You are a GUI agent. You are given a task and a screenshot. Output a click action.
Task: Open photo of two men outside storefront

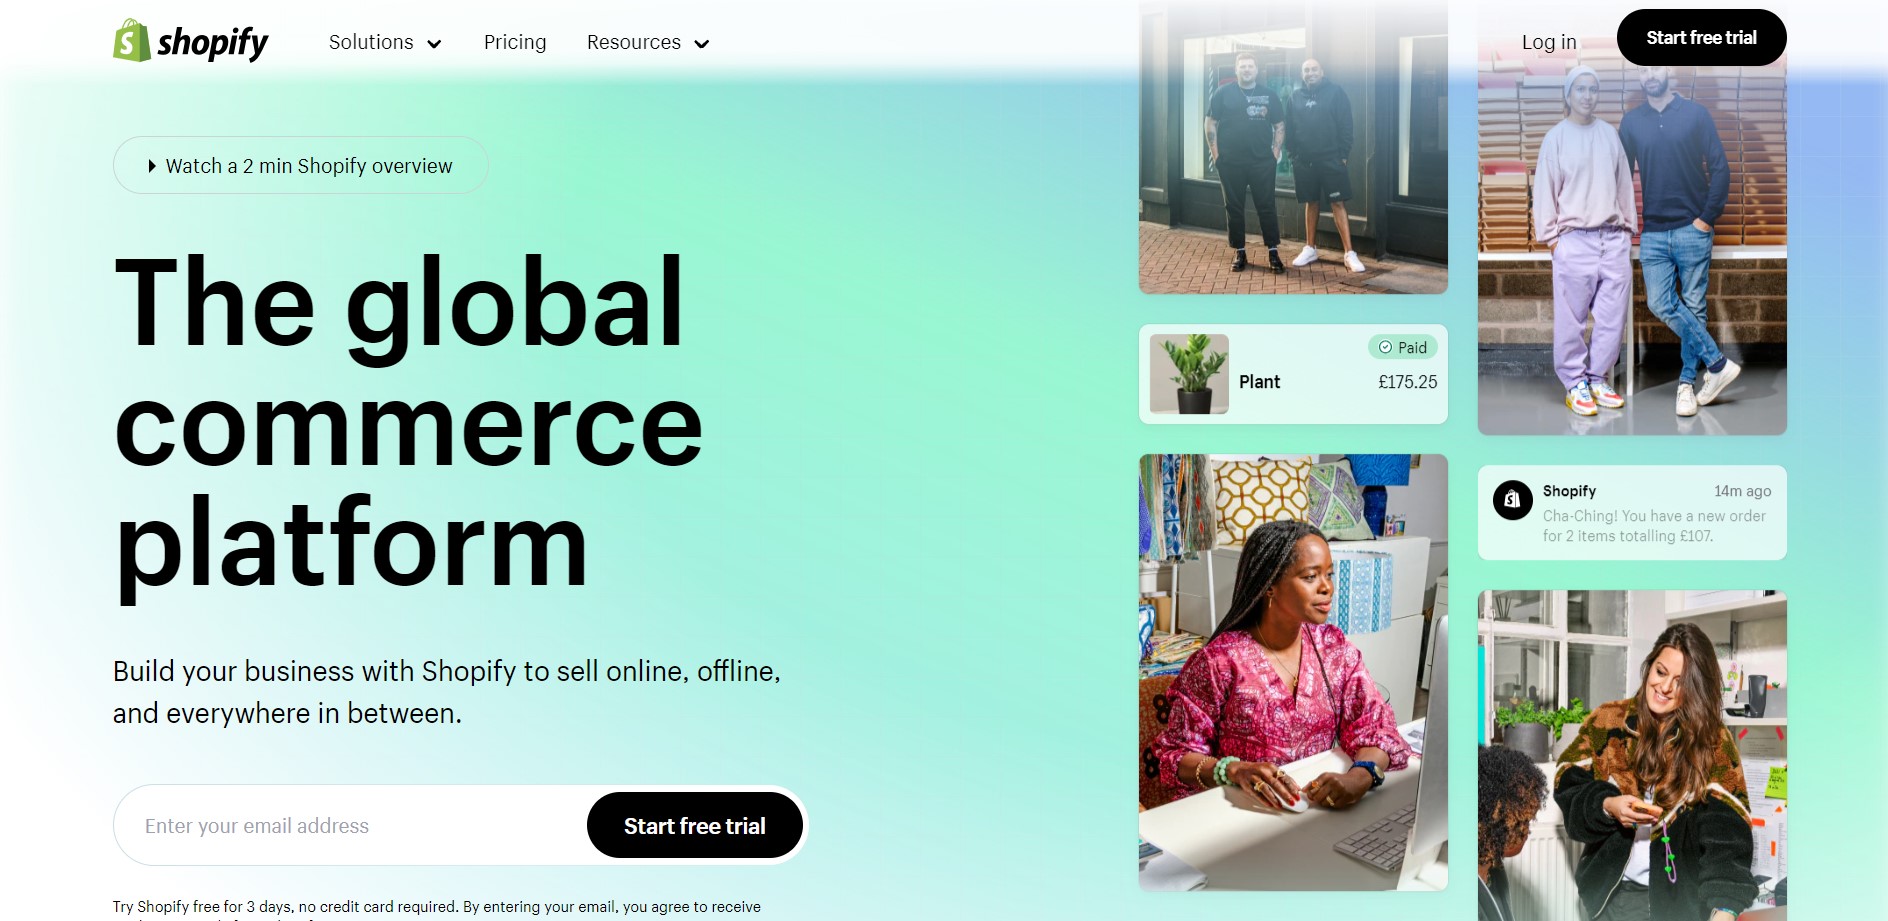click(x=1293, y=147)
